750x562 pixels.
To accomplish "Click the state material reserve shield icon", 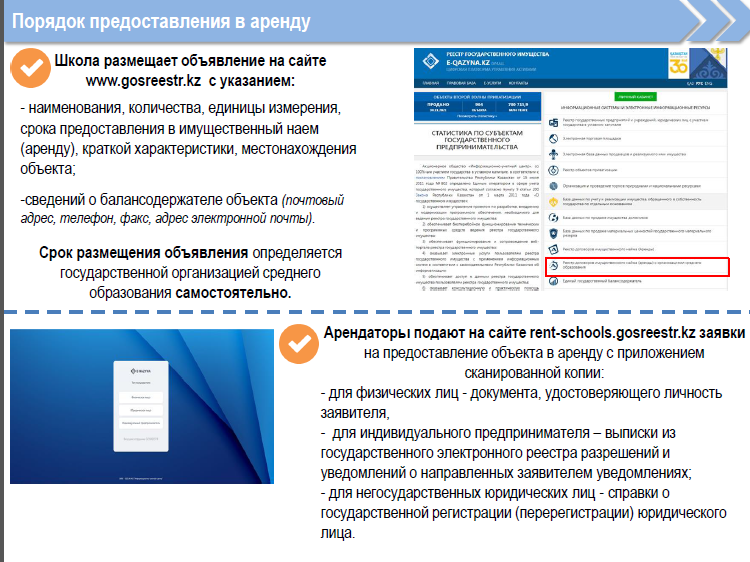I will point(553,233).
